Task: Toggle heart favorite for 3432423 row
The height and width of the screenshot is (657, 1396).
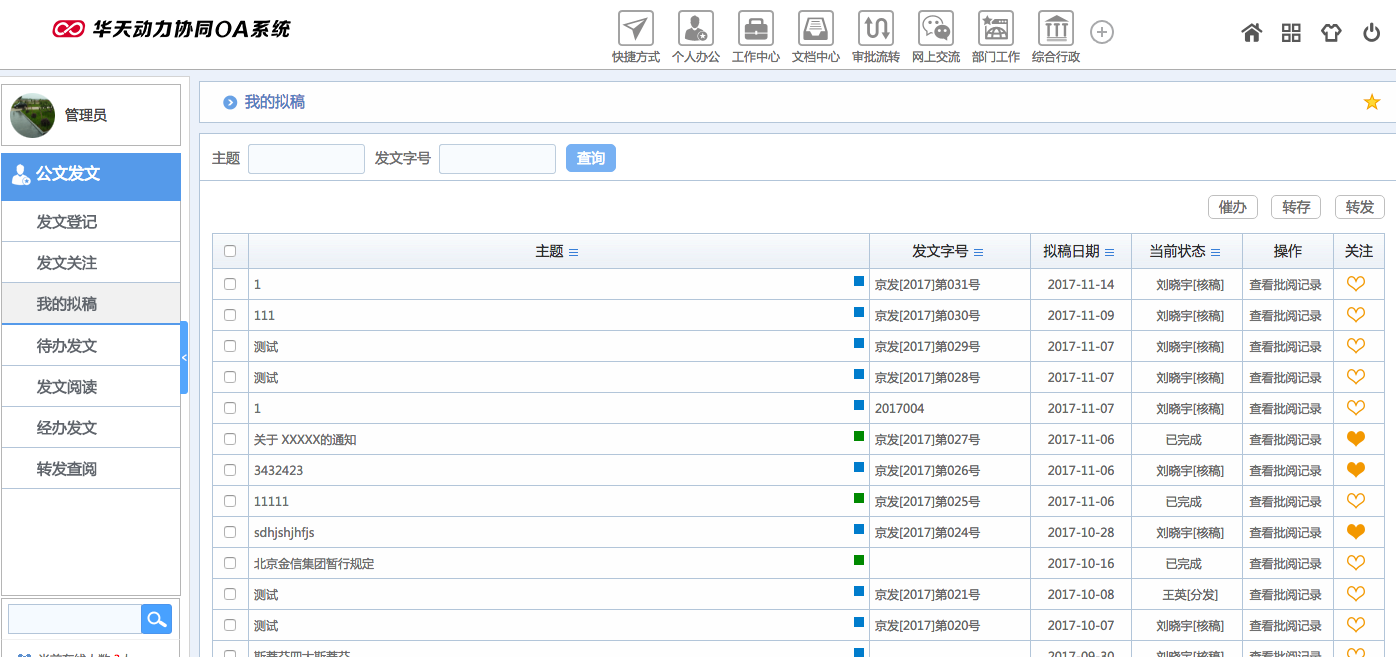Action: tap(1355, 470)
